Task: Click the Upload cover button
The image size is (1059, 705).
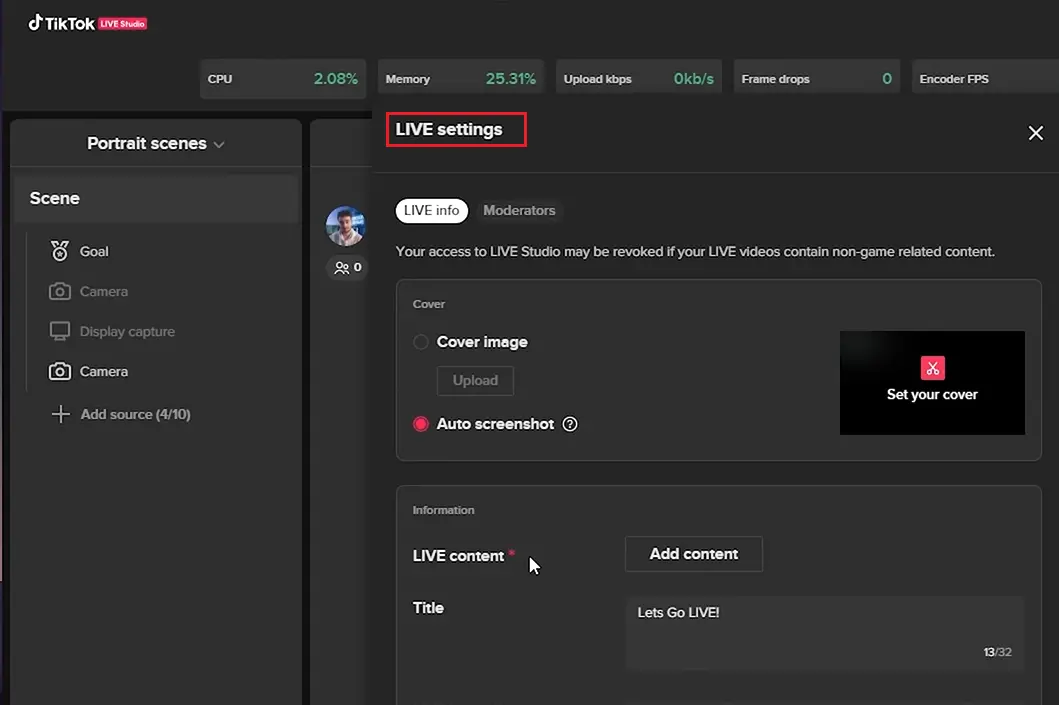Action: coord(475,380)
